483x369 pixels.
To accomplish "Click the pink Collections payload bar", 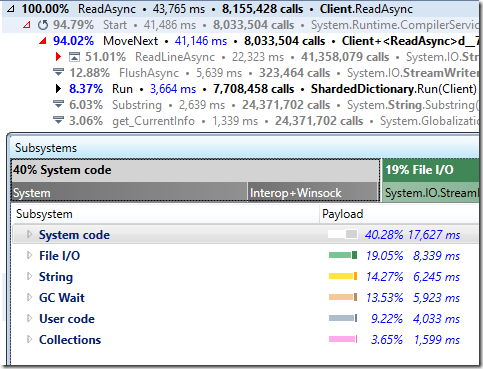I will [343, 339].
